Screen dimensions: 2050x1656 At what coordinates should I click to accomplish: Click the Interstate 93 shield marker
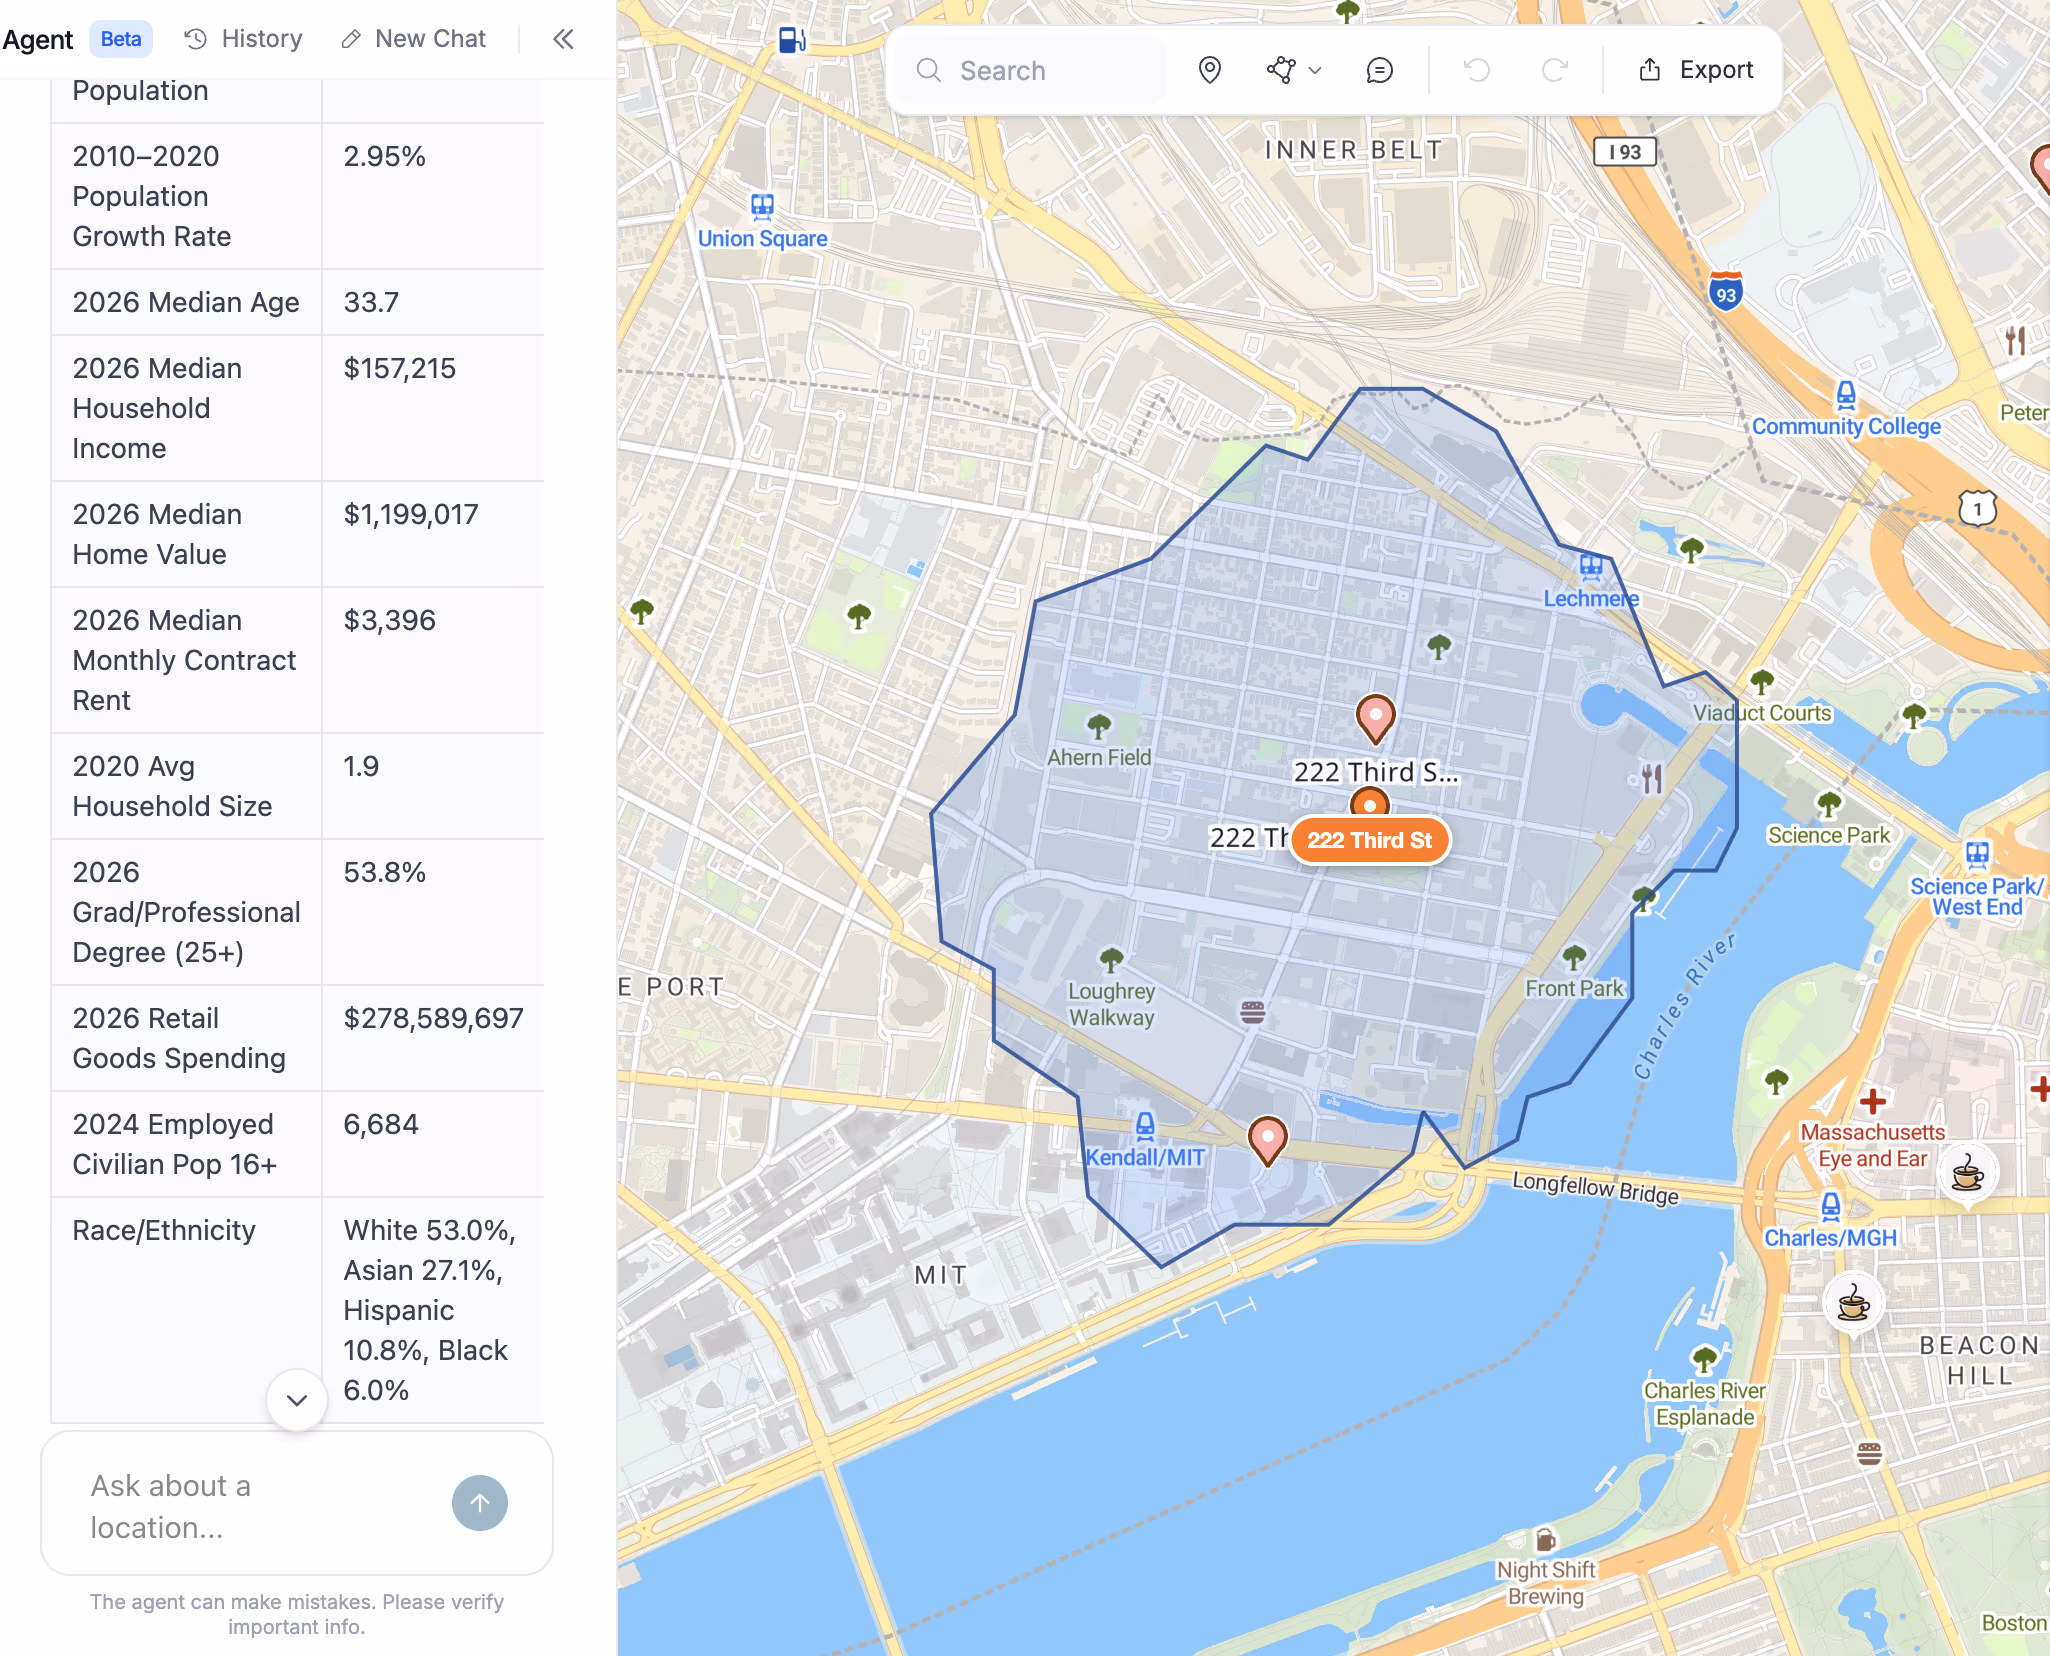click(1726, 291)
